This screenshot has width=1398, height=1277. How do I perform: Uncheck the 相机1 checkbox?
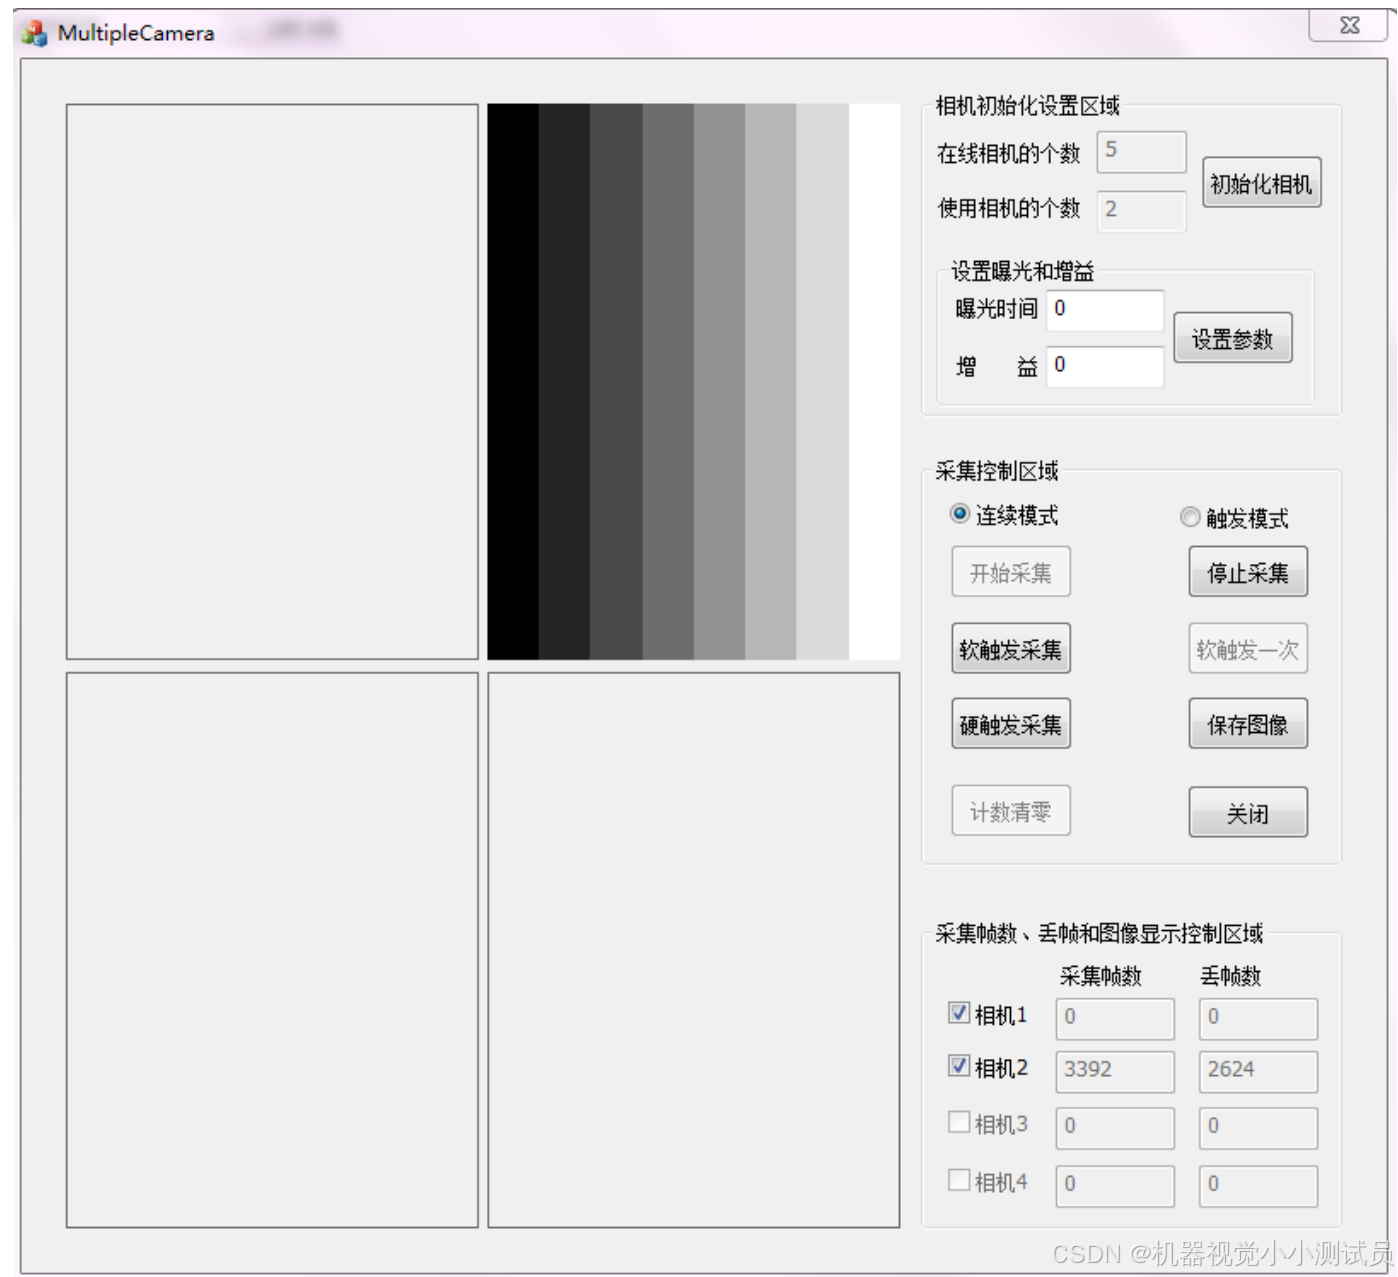click(x=960, y=1013)
